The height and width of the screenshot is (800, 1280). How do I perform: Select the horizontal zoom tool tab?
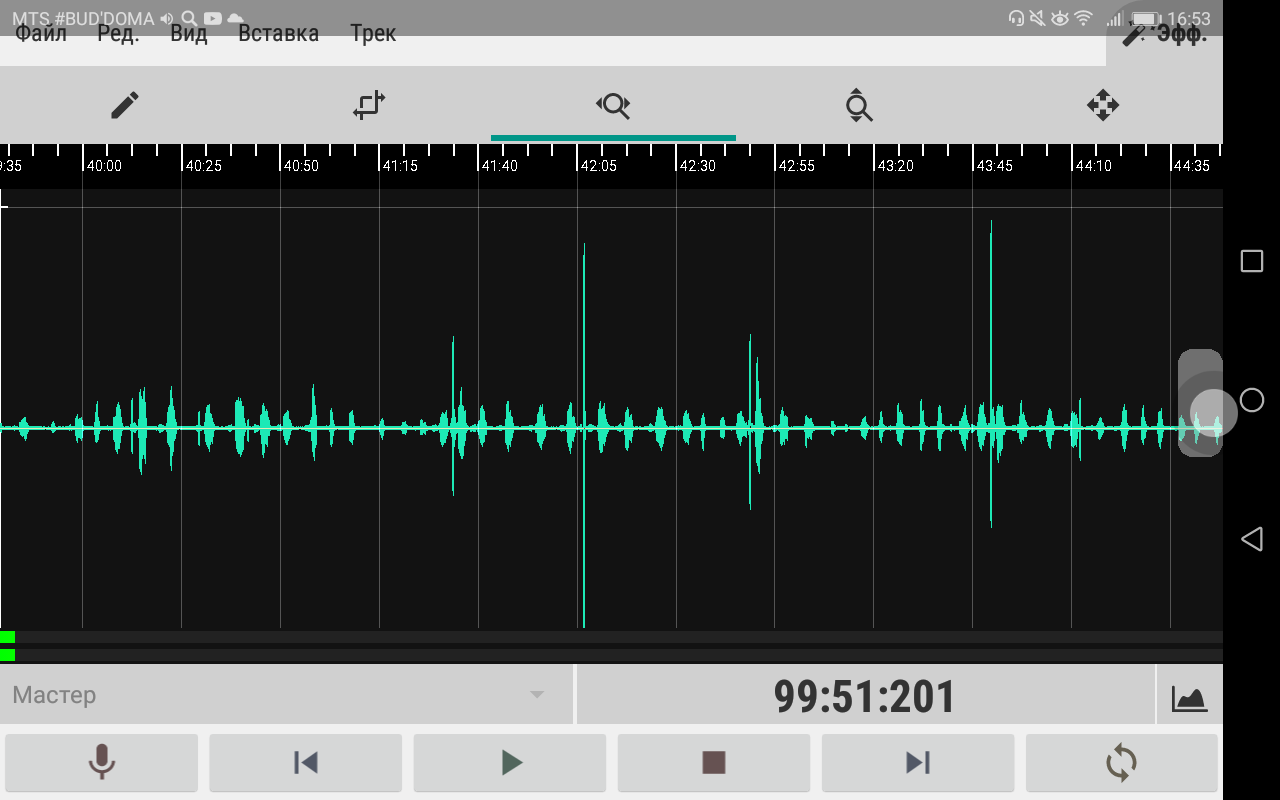click(x=613, y=105)
